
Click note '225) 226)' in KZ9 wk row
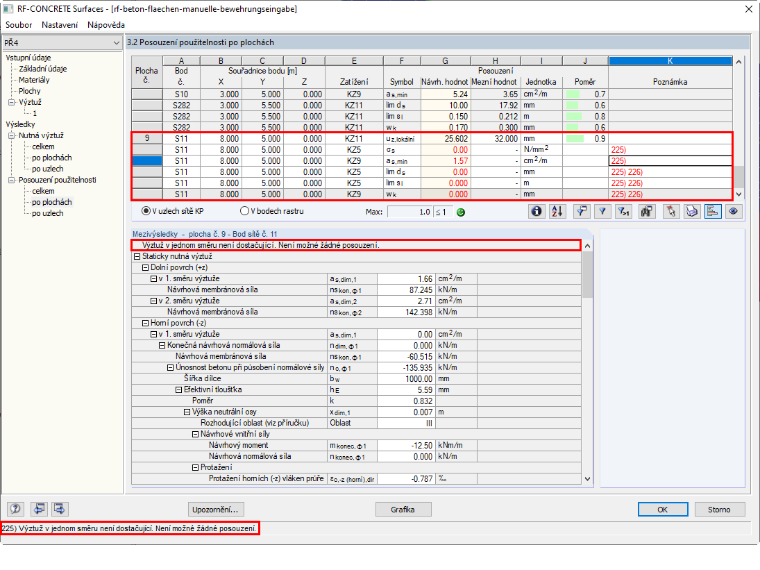(x=627, y=194)
